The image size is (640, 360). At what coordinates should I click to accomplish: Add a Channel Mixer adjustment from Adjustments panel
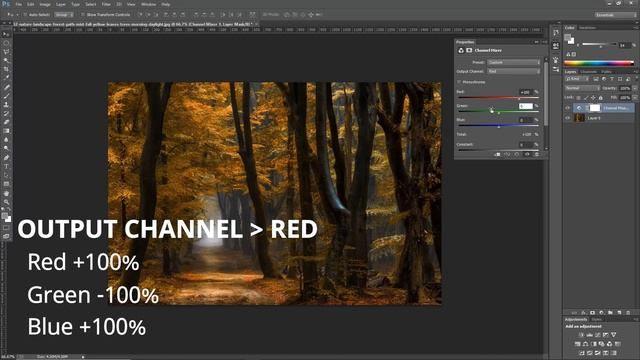click(609, 344)
